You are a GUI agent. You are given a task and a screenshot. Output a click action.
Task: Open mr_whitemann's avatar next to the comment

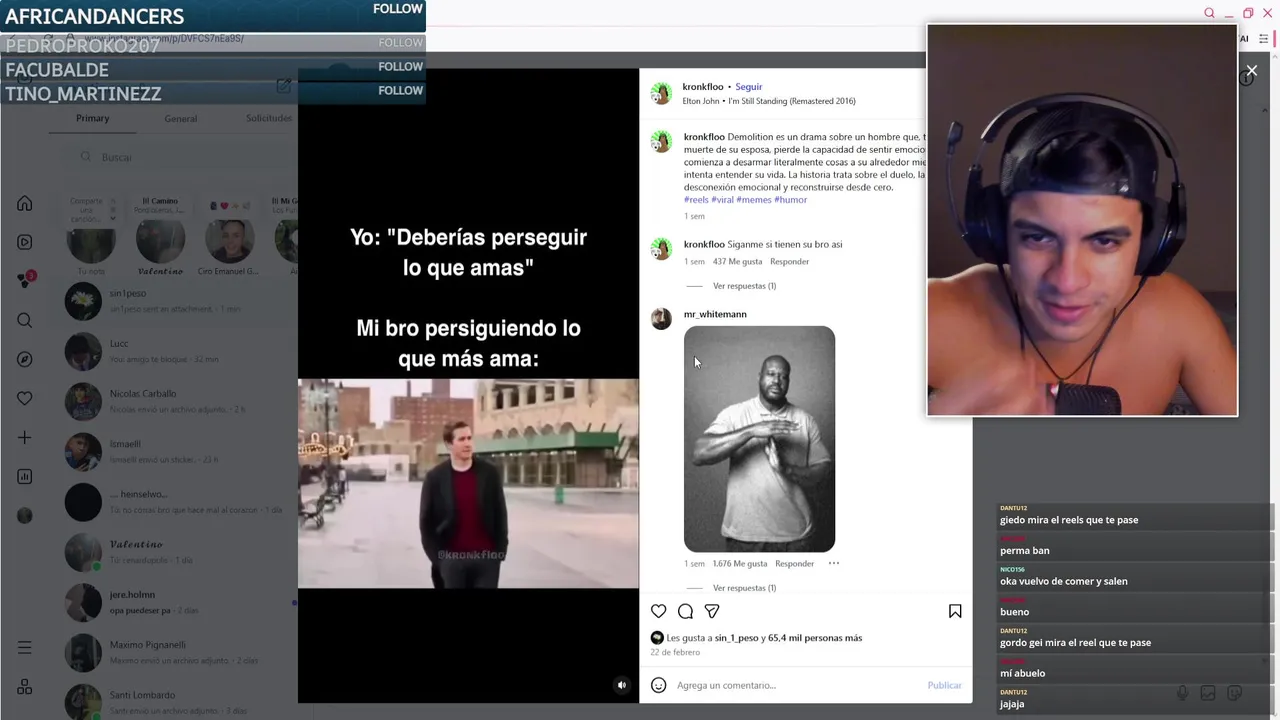[x=661, y=319]
